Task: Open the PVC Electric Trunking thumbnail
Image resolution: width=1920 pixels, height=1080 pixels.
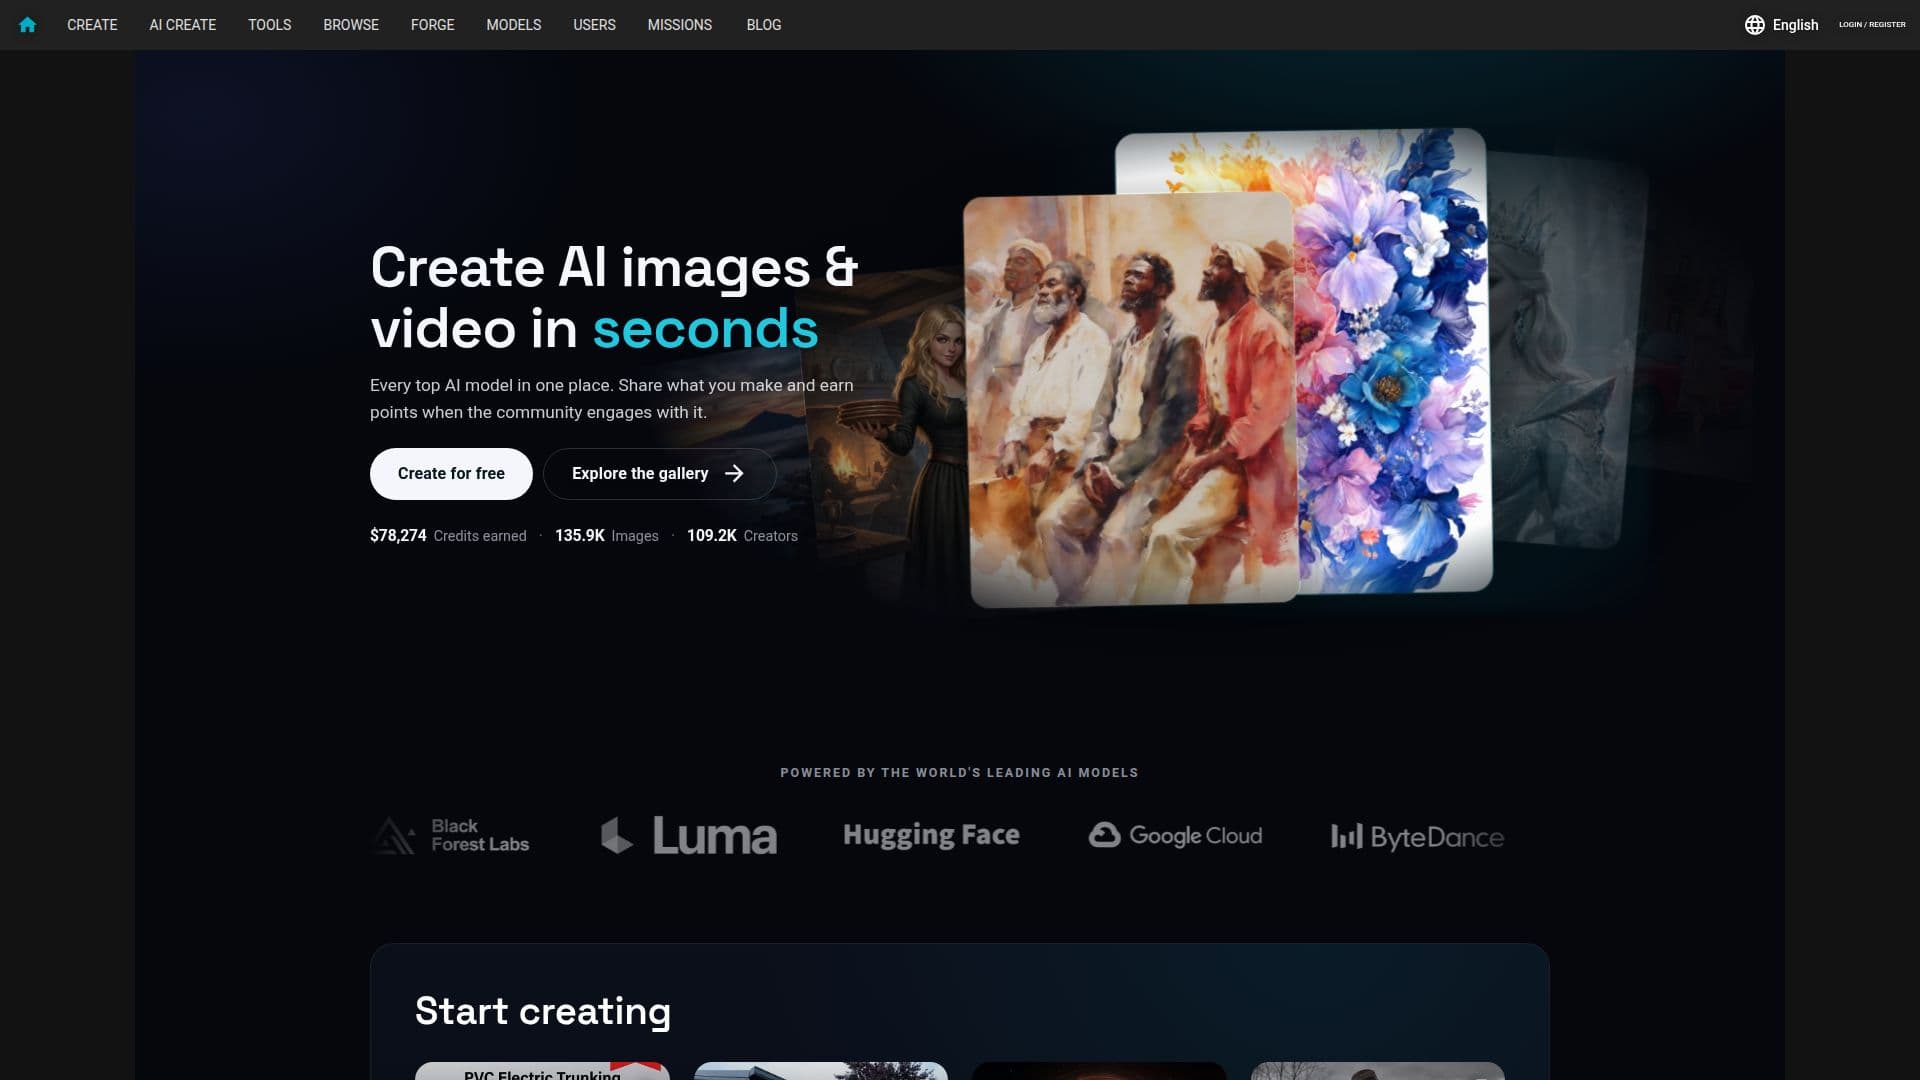Action: [x=542, y=1071]
